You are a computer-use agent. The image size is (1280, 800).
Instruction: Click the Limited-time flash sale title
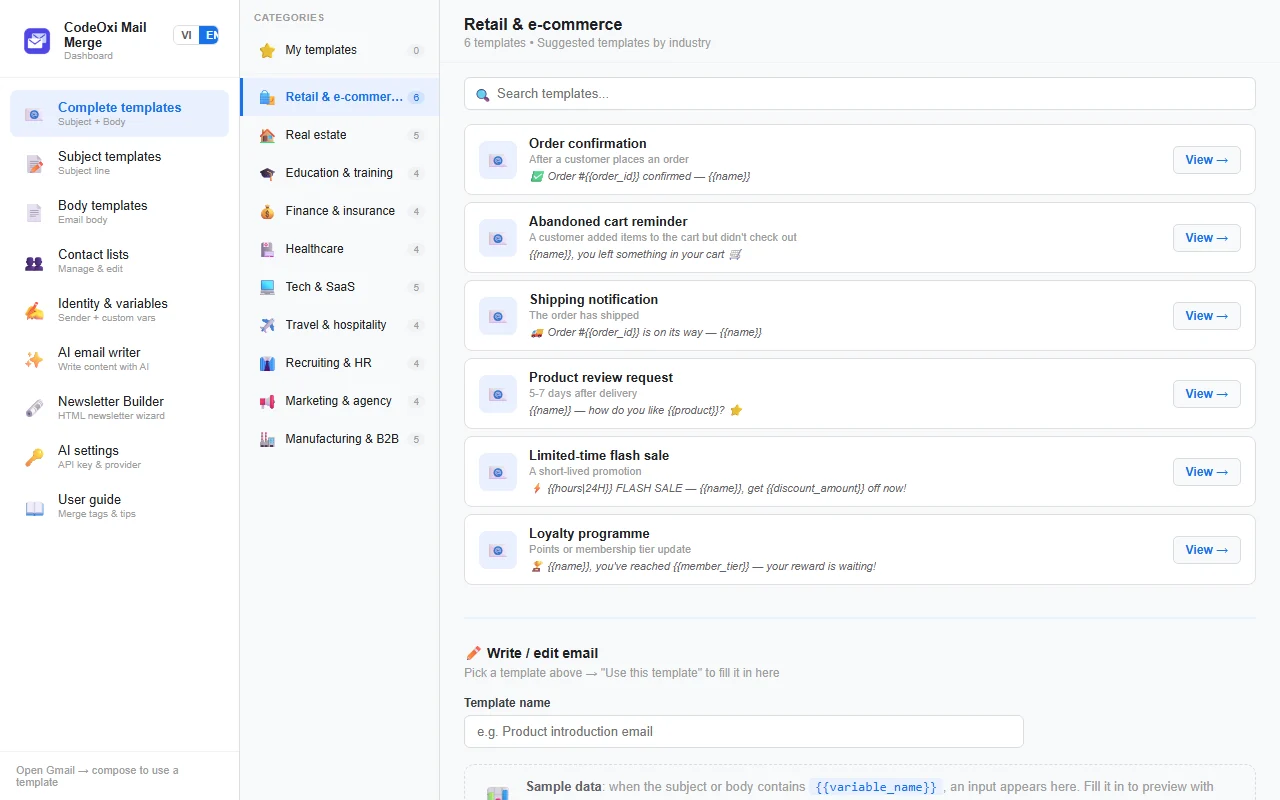pos(599,455)
